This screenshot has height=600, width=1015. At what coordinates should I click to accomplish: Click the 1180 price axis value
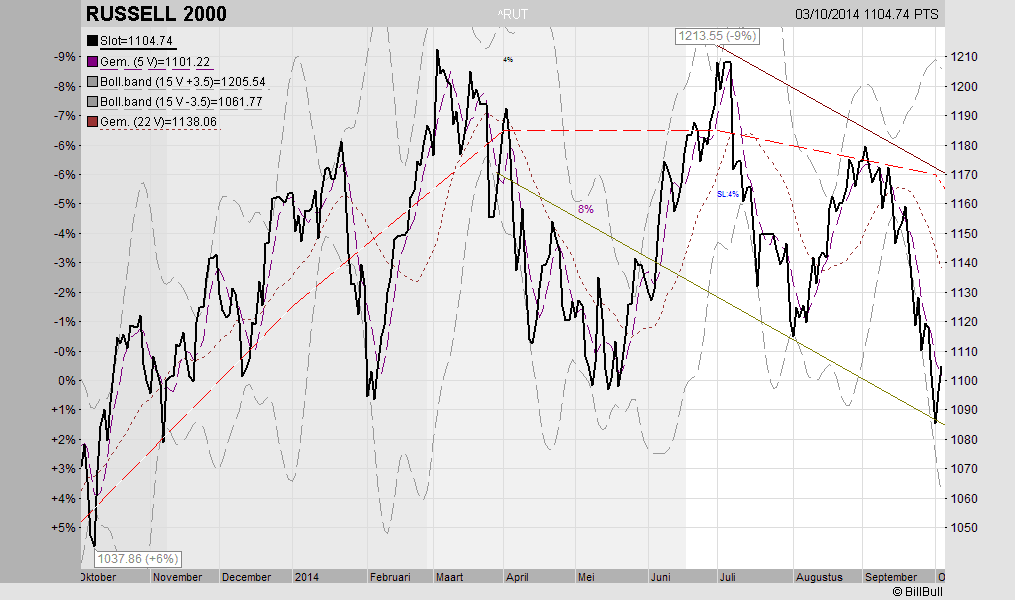(964, 146)
